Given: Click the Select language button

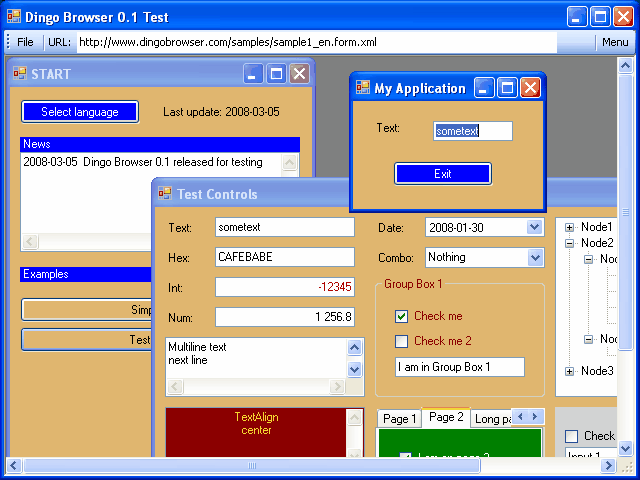Looking at the screenshot, I should pos(80,112).
